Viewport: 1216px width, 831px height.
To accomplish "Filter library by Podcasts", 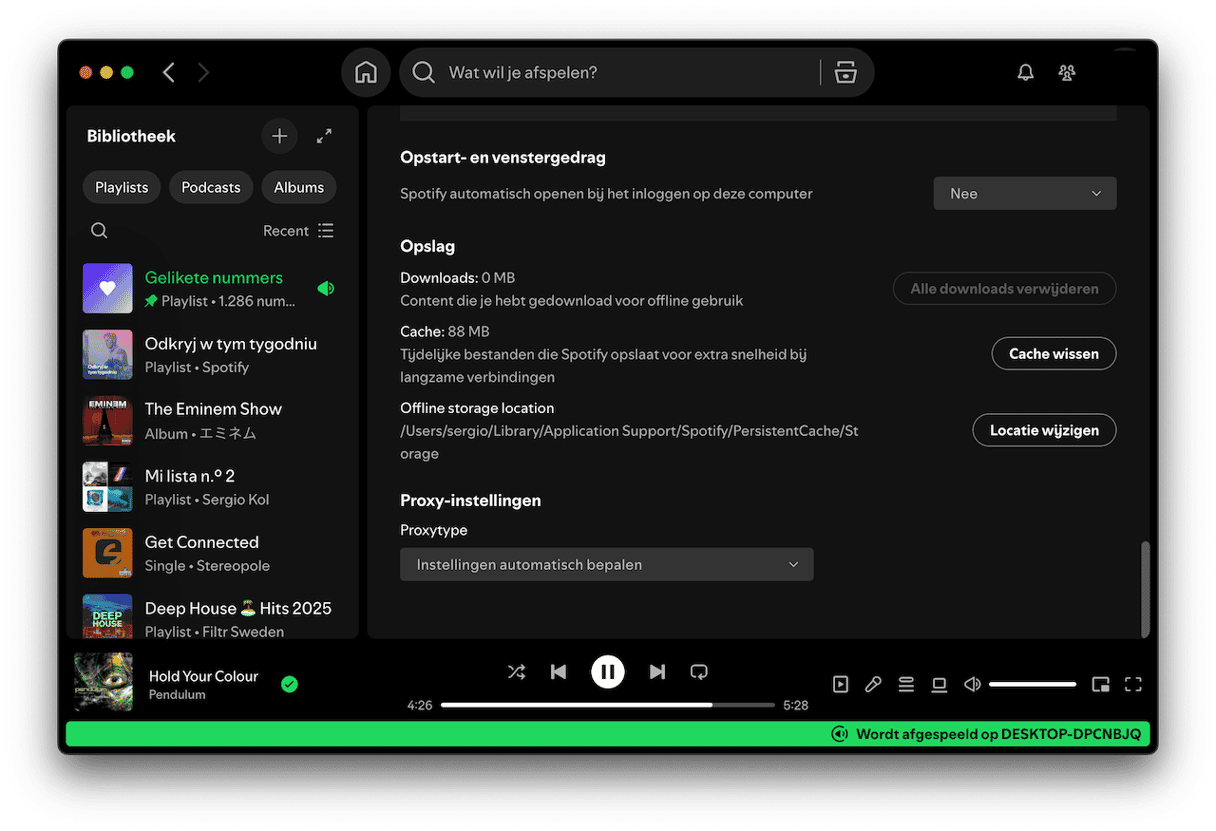I will [211, 187].
